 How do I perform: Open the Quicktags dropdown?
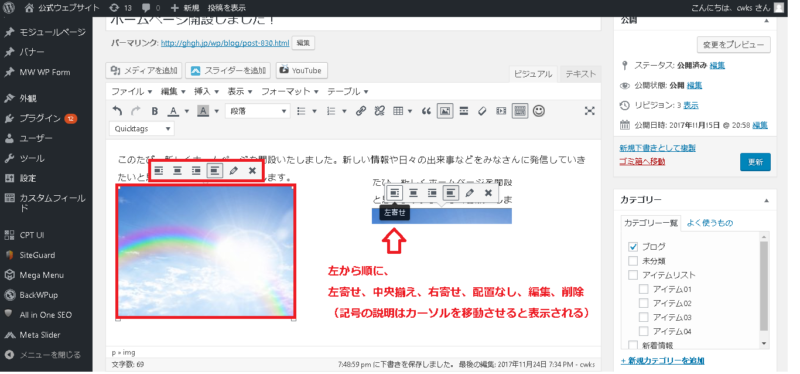click(x=142, y=129)
